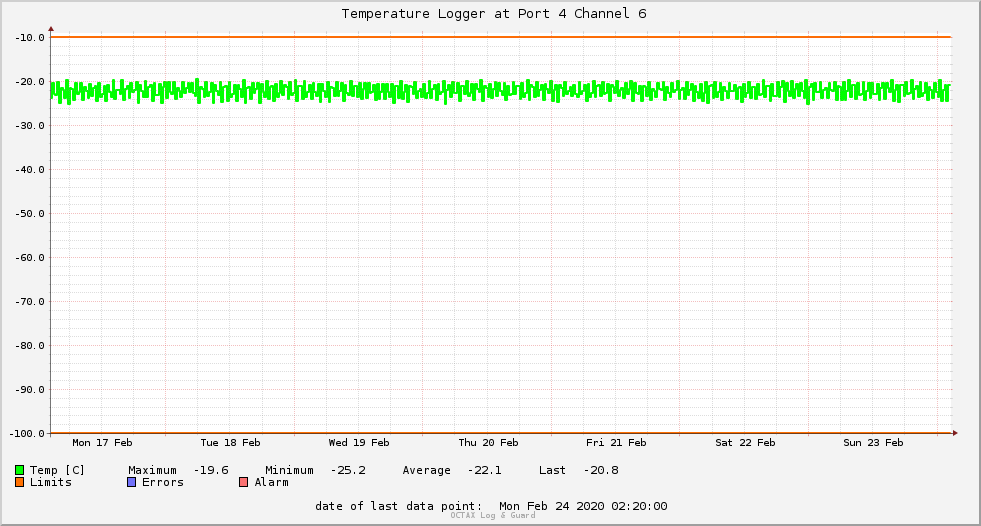
Task: Click the orange upper limit line at -10.0
Action: [501, 37]
